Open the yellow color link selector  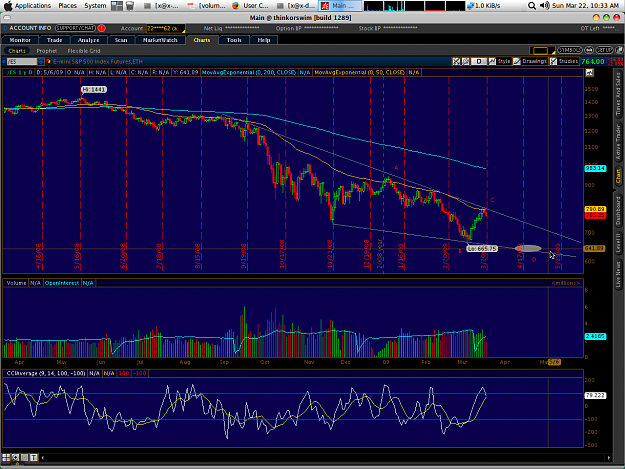click(x=542, y=51)
